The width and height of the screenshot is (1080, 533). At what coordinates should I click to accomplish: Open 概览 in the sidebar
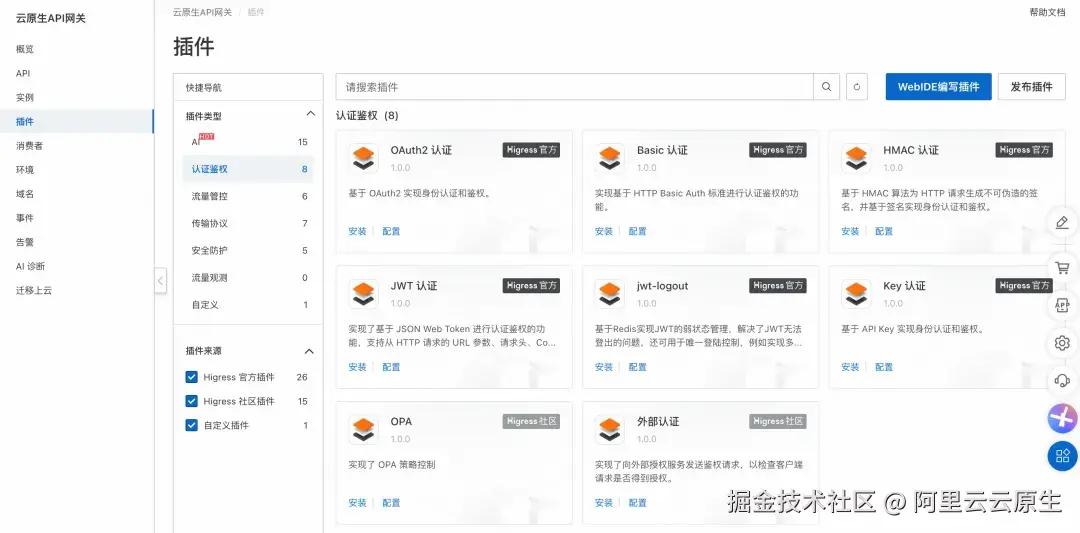click(25, 49)
